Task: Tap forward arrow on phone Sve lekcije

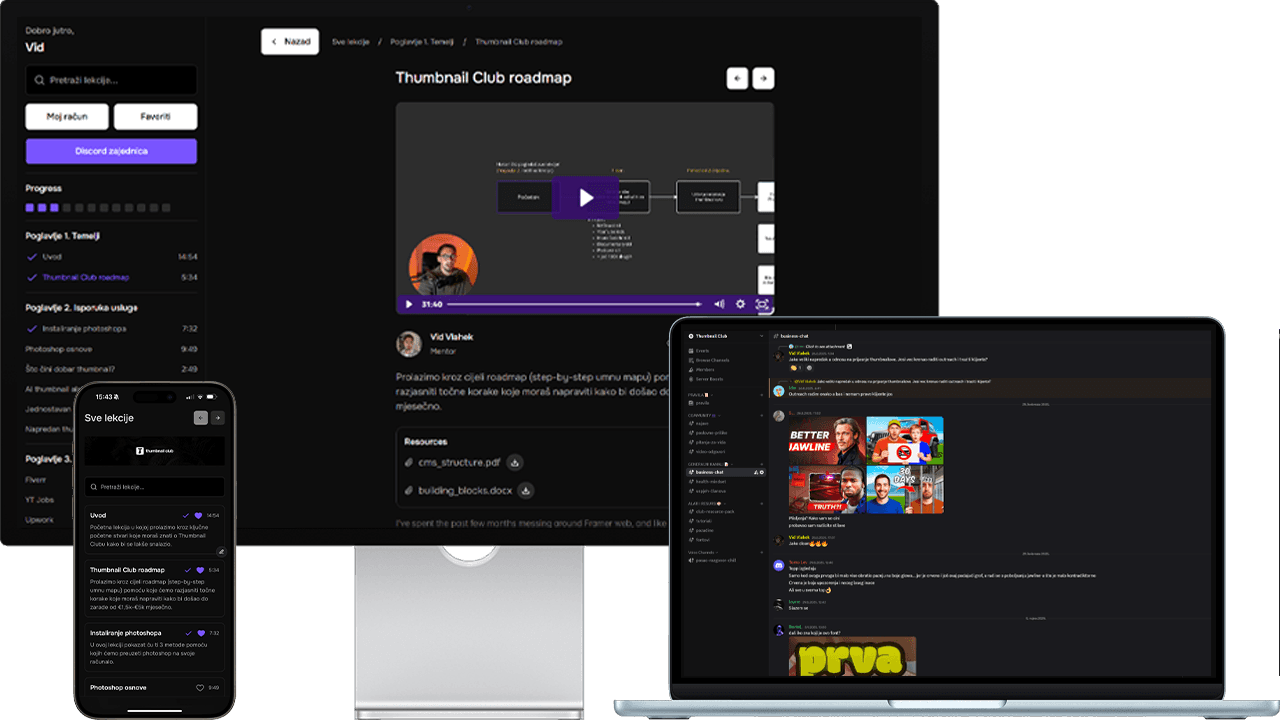Action: [218, 418]
